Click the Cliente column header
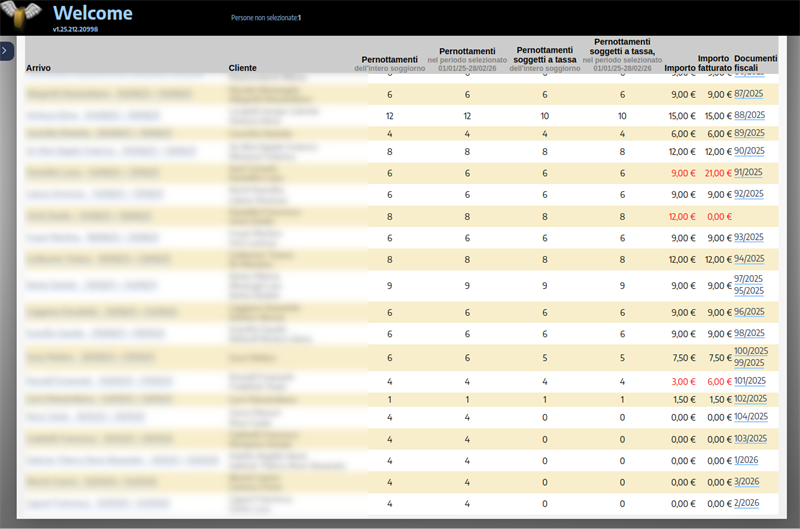Image resolution: width=800 pixels, height=529 pixels. click(242, 68)
